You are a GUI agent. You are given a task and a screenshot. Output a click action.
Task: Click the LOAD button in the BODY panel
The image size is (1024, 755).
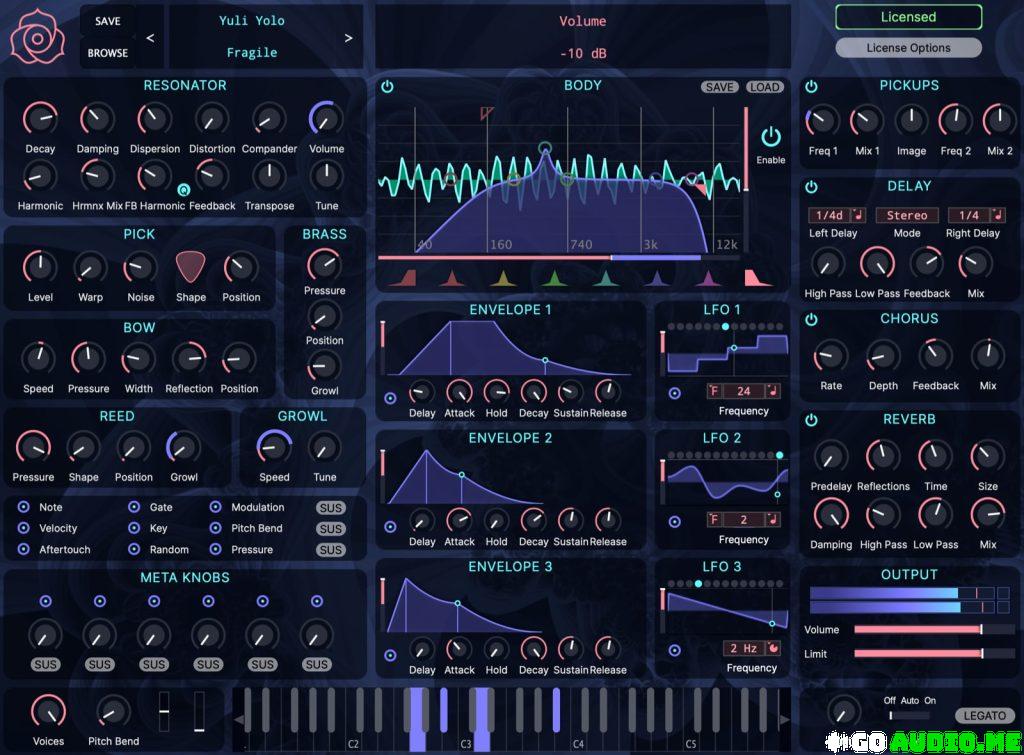[766, 87]
